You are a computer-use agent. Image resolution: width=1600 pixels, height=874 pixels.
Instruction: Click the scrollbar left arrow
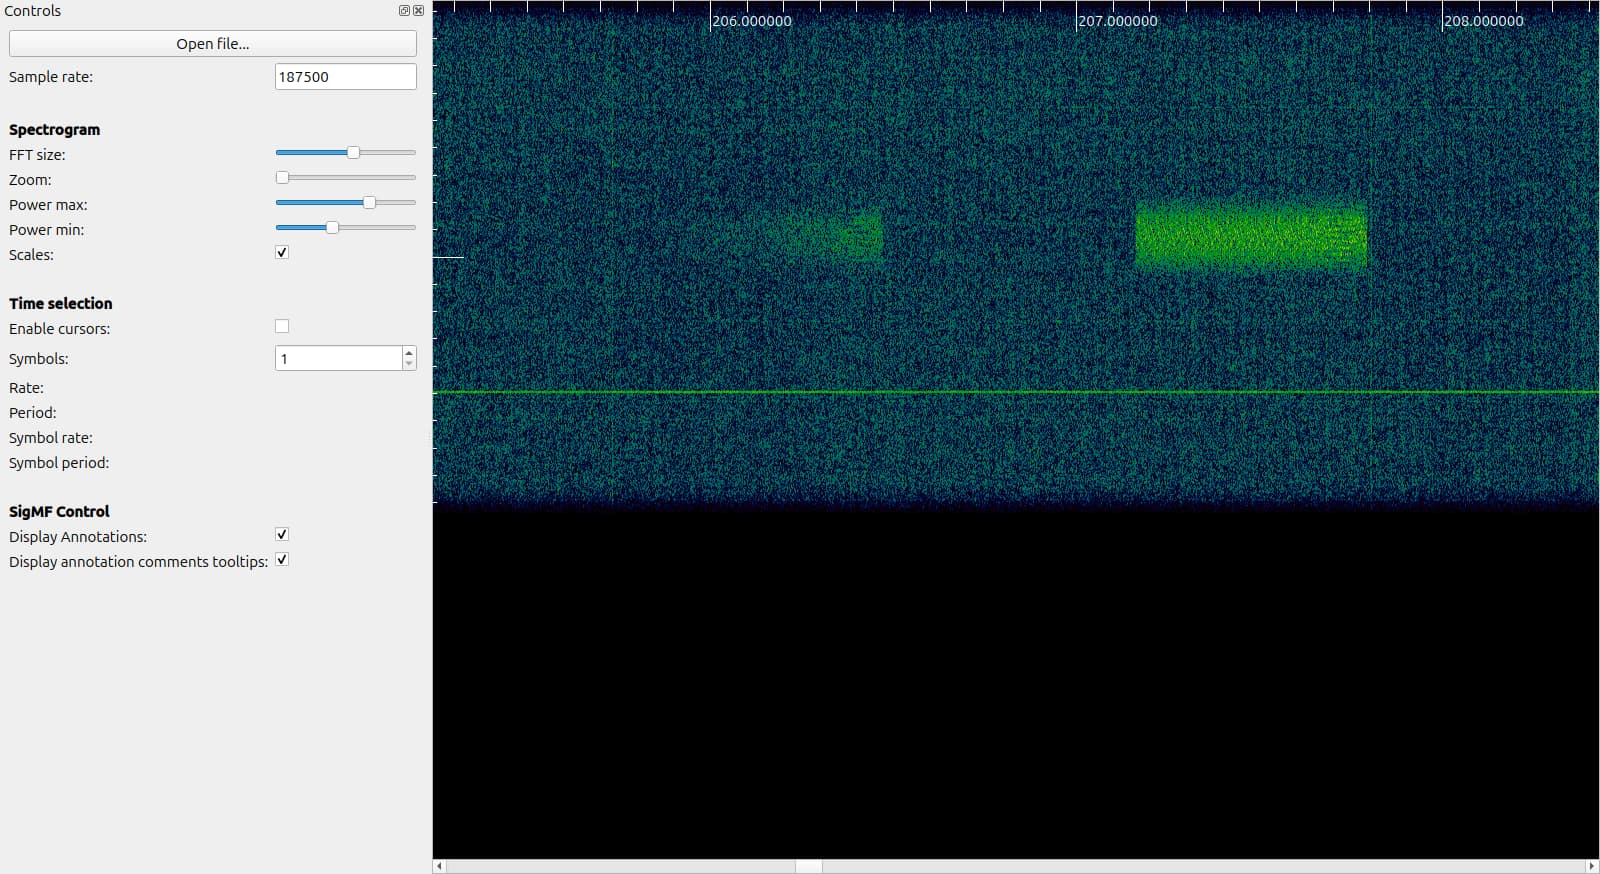(438, 866)
